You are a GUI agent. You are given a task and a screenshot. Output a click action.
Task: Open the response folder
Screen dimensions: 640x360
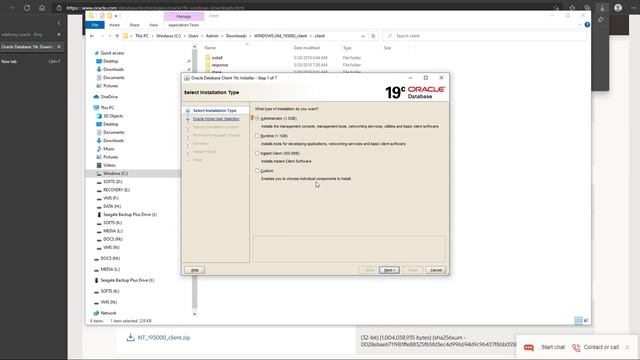coord(219,65)
